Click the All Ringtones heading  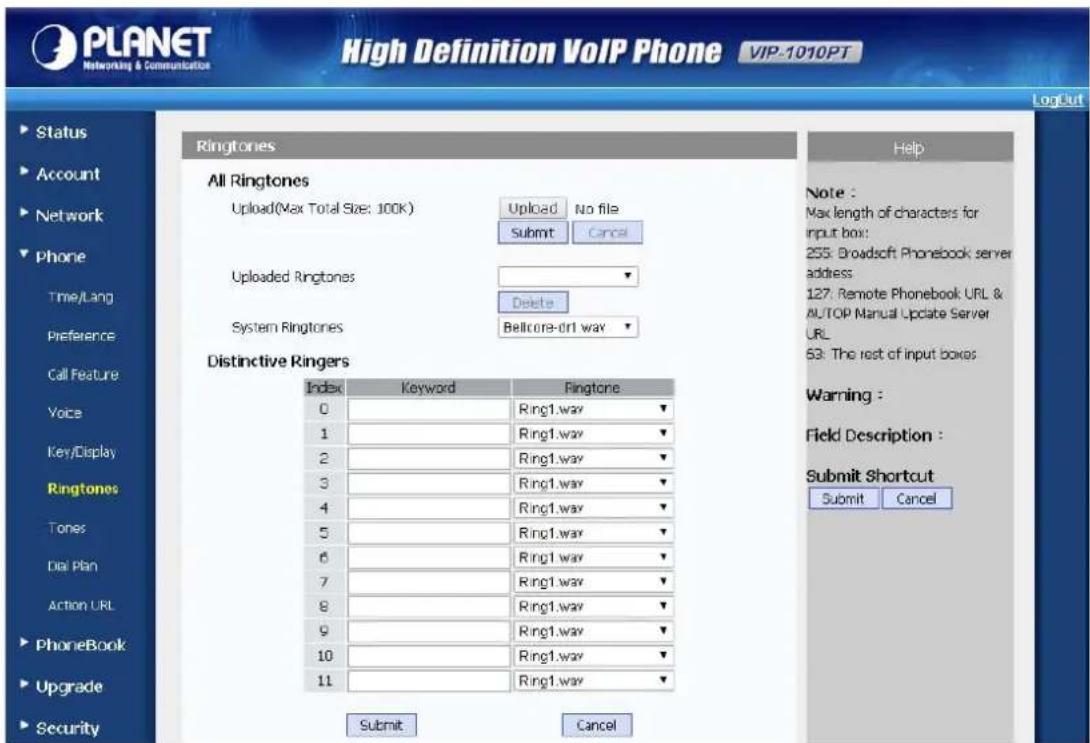coord(258,181)
